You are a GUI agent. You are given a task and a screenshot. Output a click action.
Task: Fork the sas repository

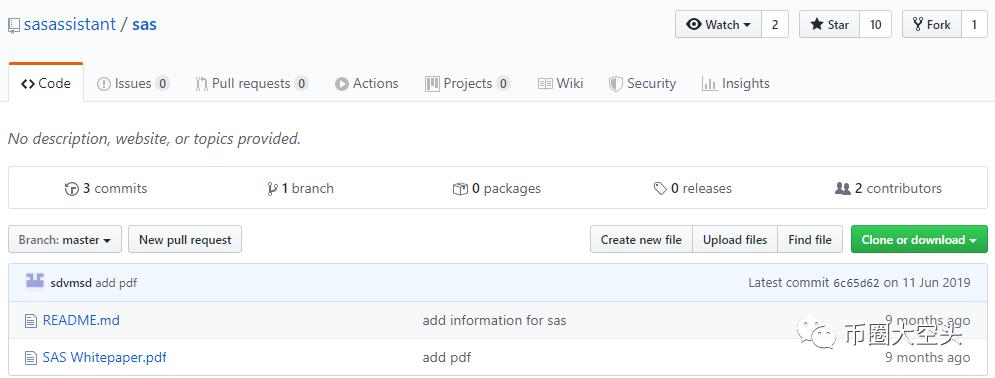point(932,24)
